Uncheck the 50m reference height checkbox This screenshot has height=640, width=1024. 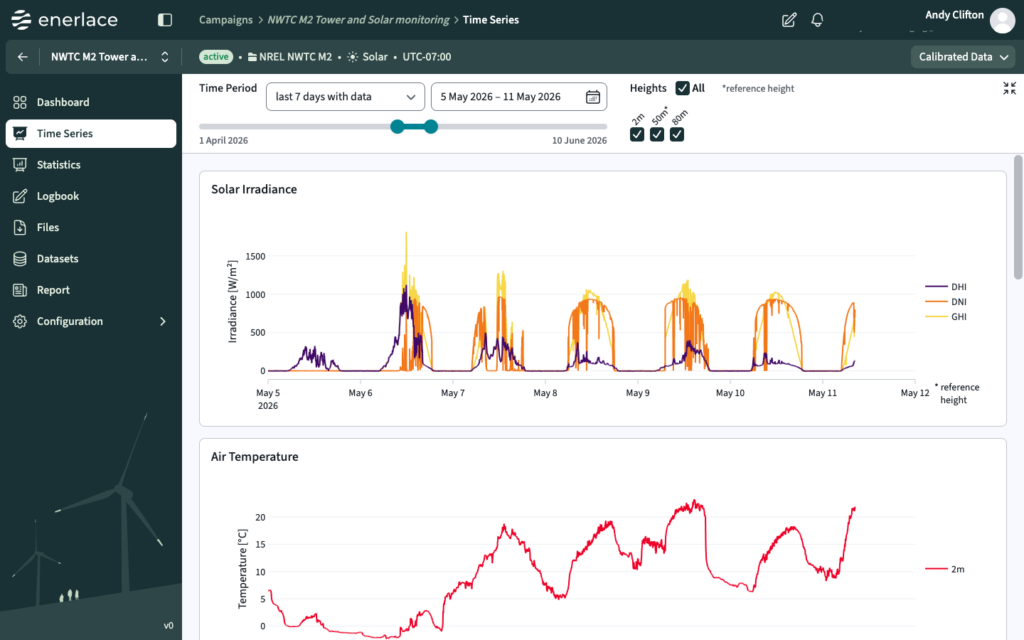[x=657, y=135]
